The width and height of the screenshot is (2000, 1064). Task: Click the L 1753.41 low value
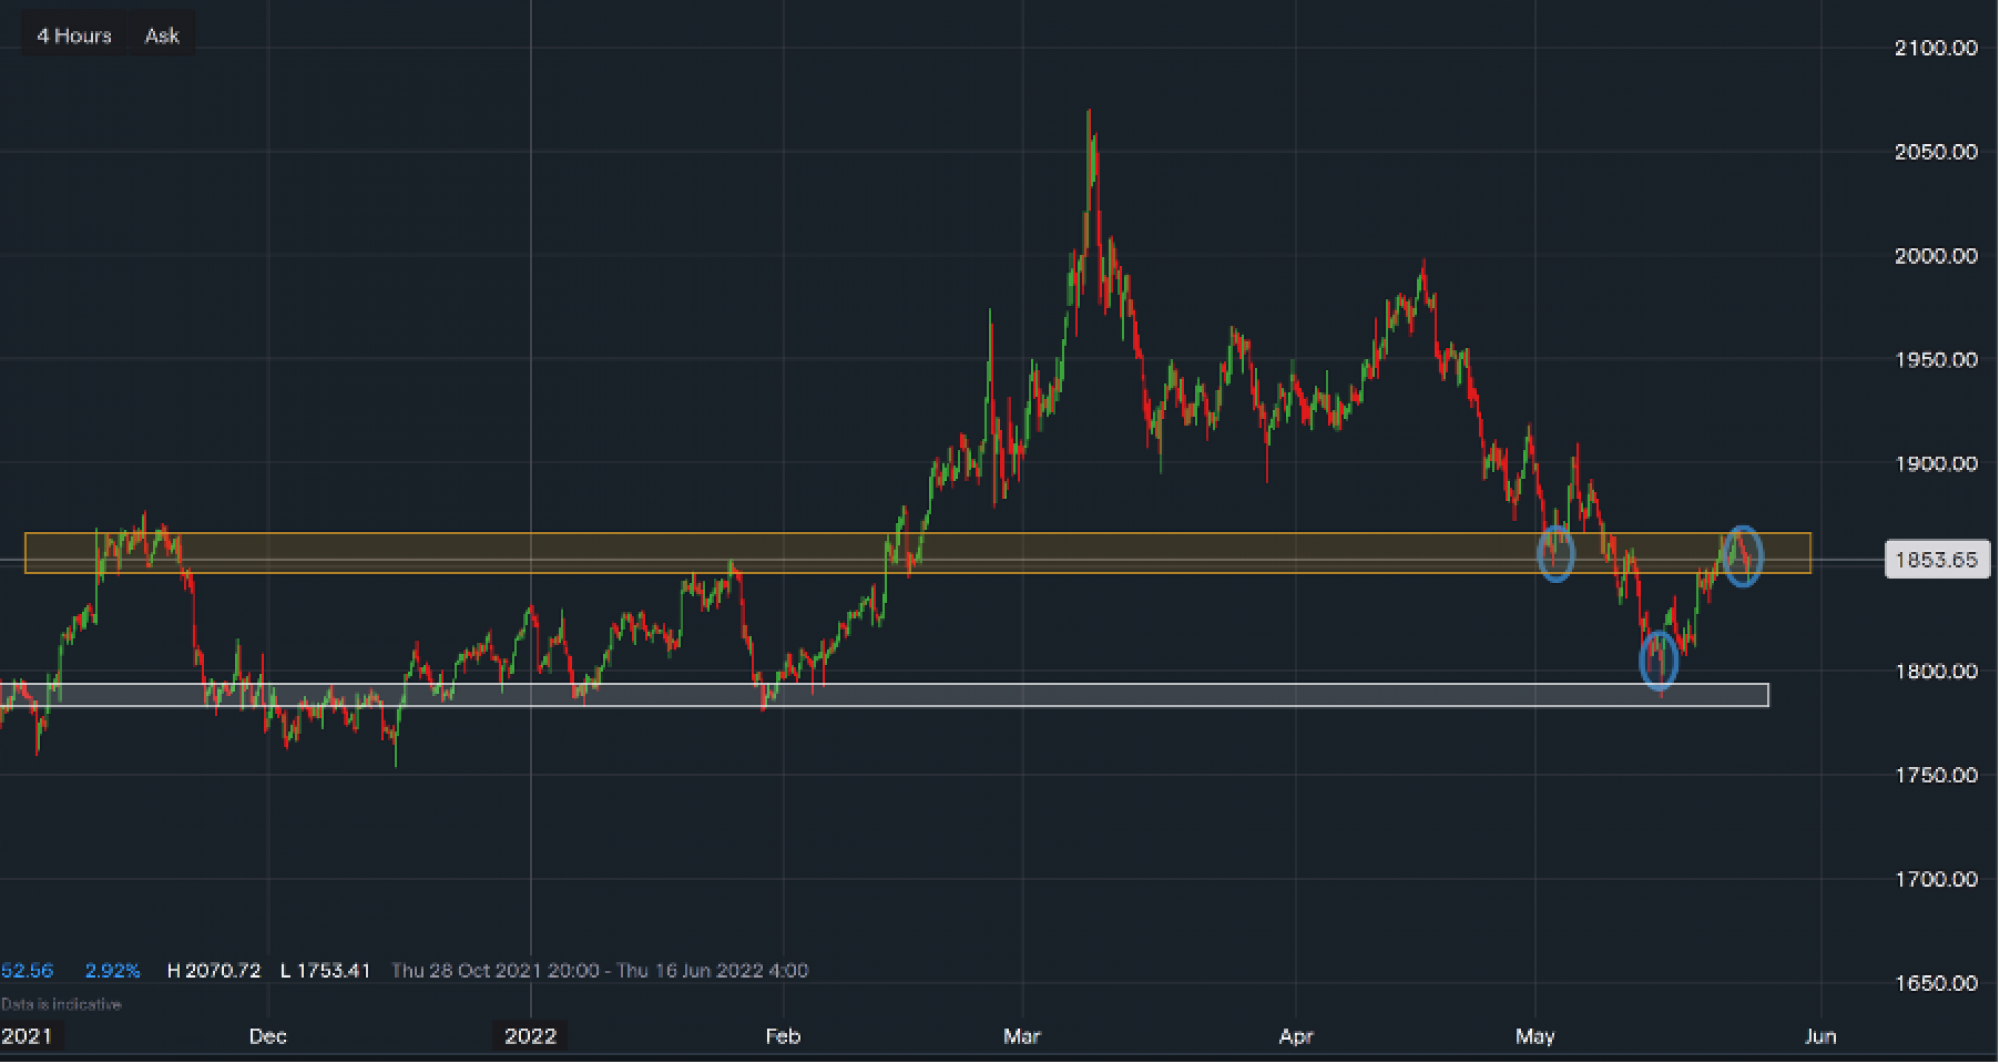click(x=325, y=970)
